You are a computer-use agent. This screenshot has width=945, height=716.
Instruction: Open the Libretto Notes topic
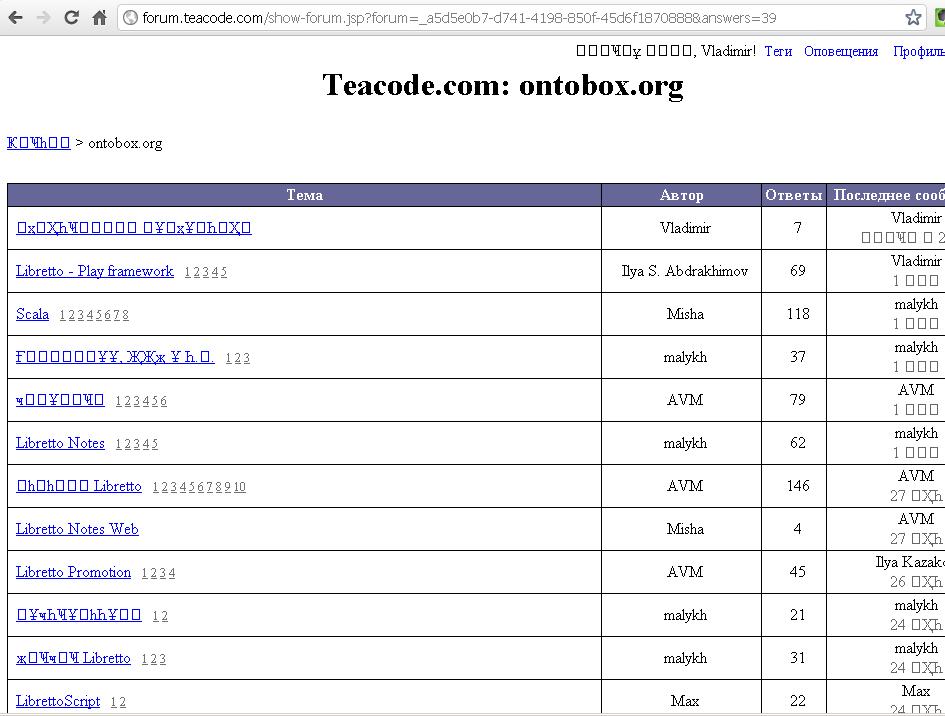click(60, 443)
